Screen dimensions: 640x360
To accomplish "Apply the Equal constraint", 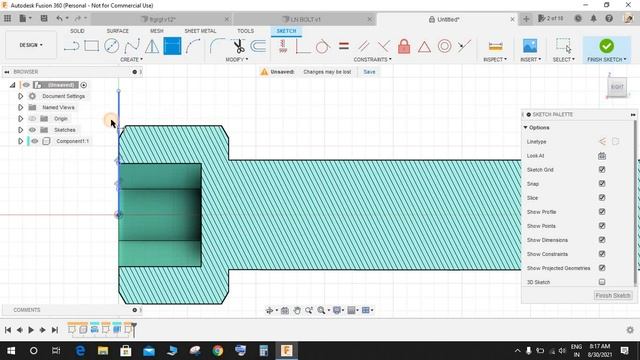I will tap(344, 46).
